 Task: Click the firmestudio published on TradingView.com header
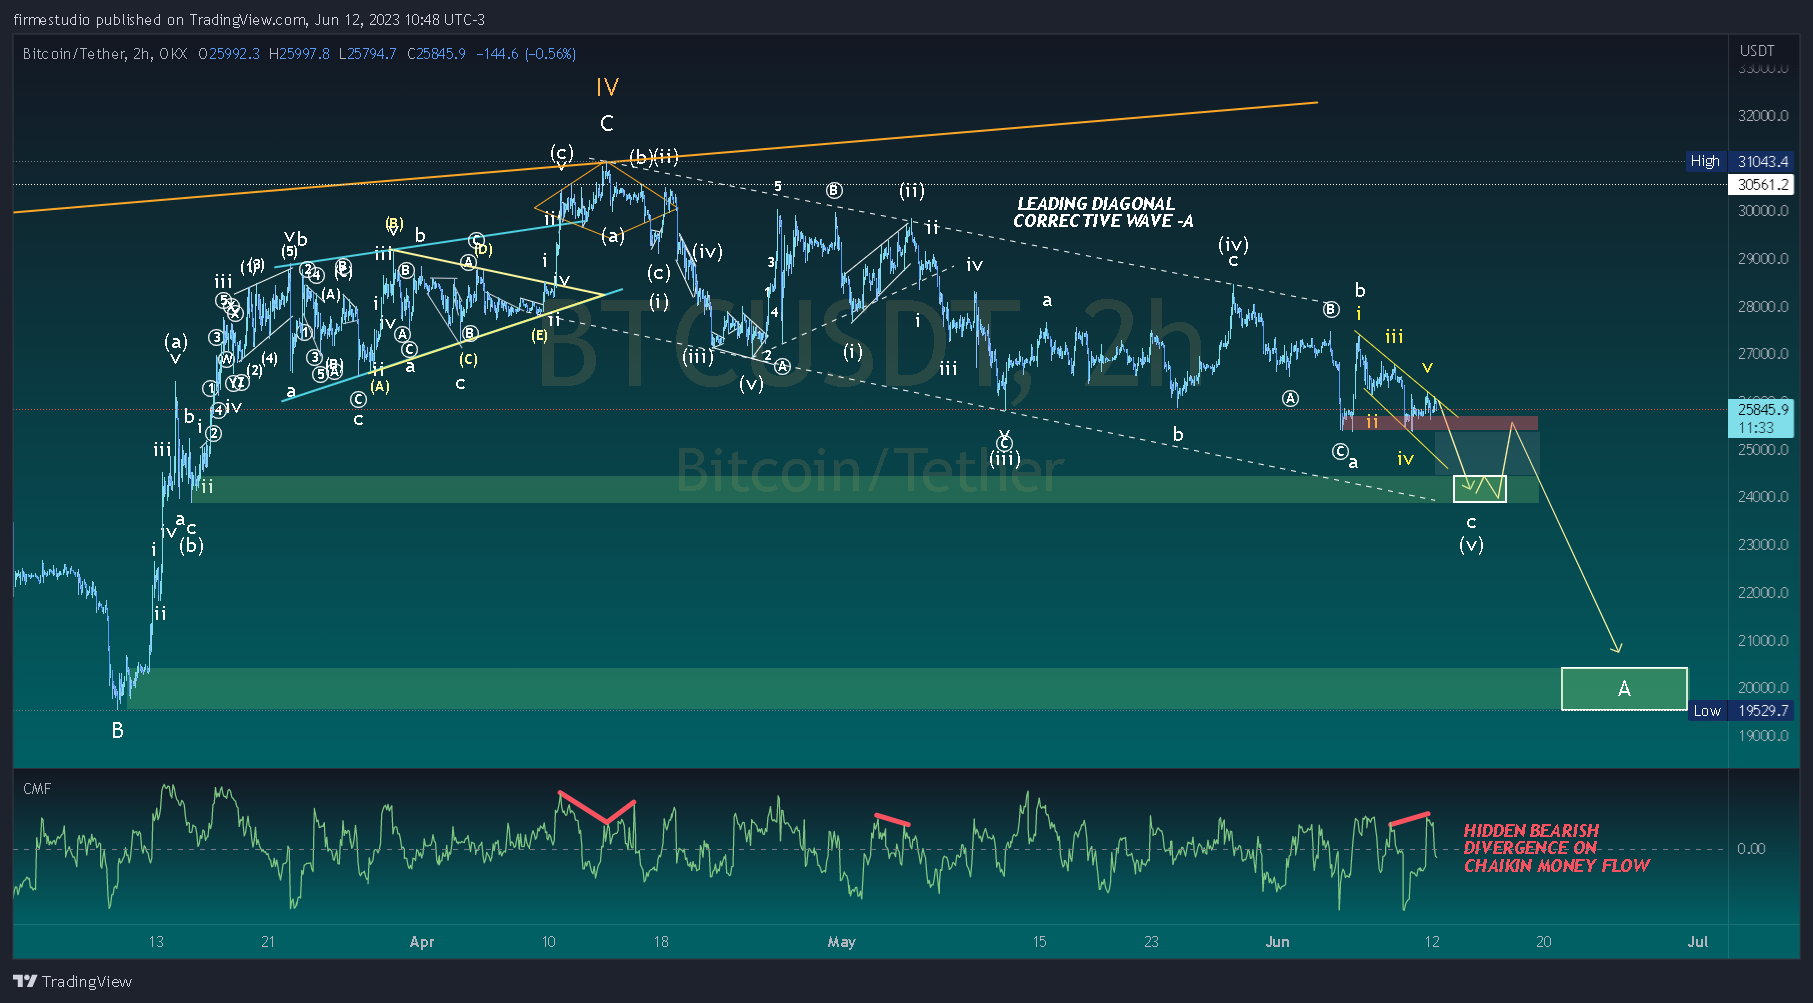click(249, 20)
